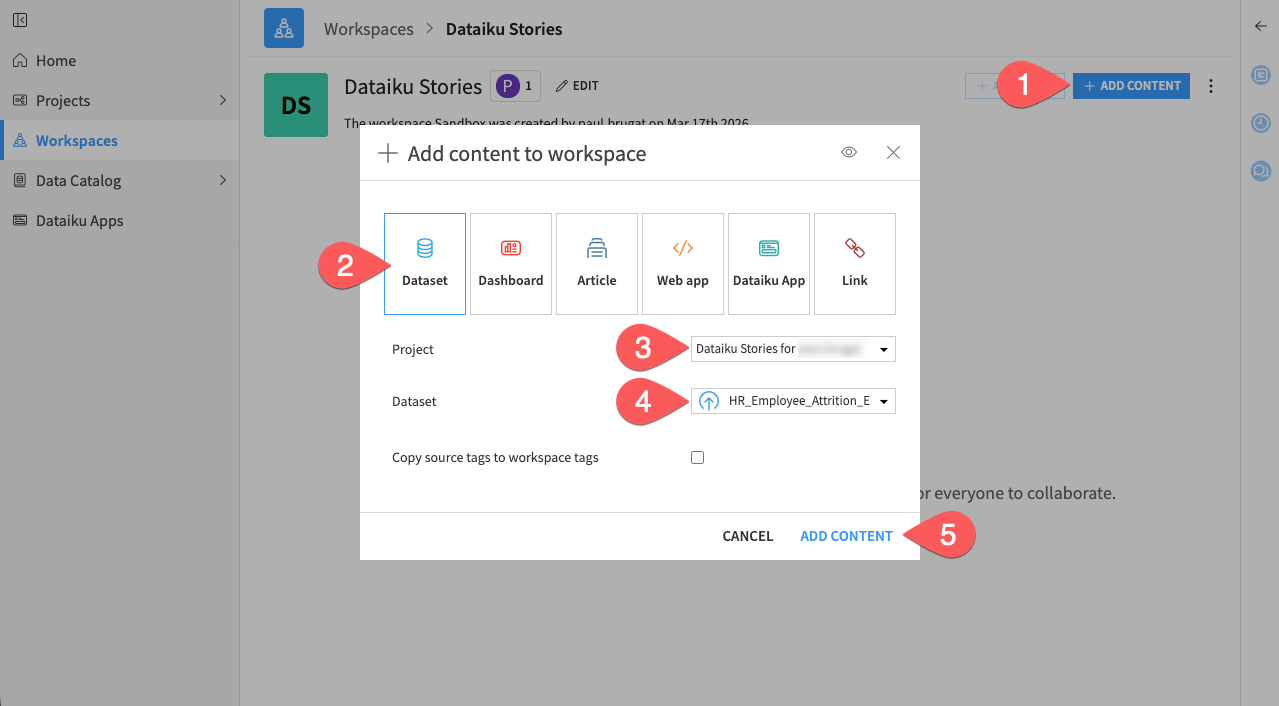
Task: Select the Web app content type tile
Action: click(x=683, y=264)
